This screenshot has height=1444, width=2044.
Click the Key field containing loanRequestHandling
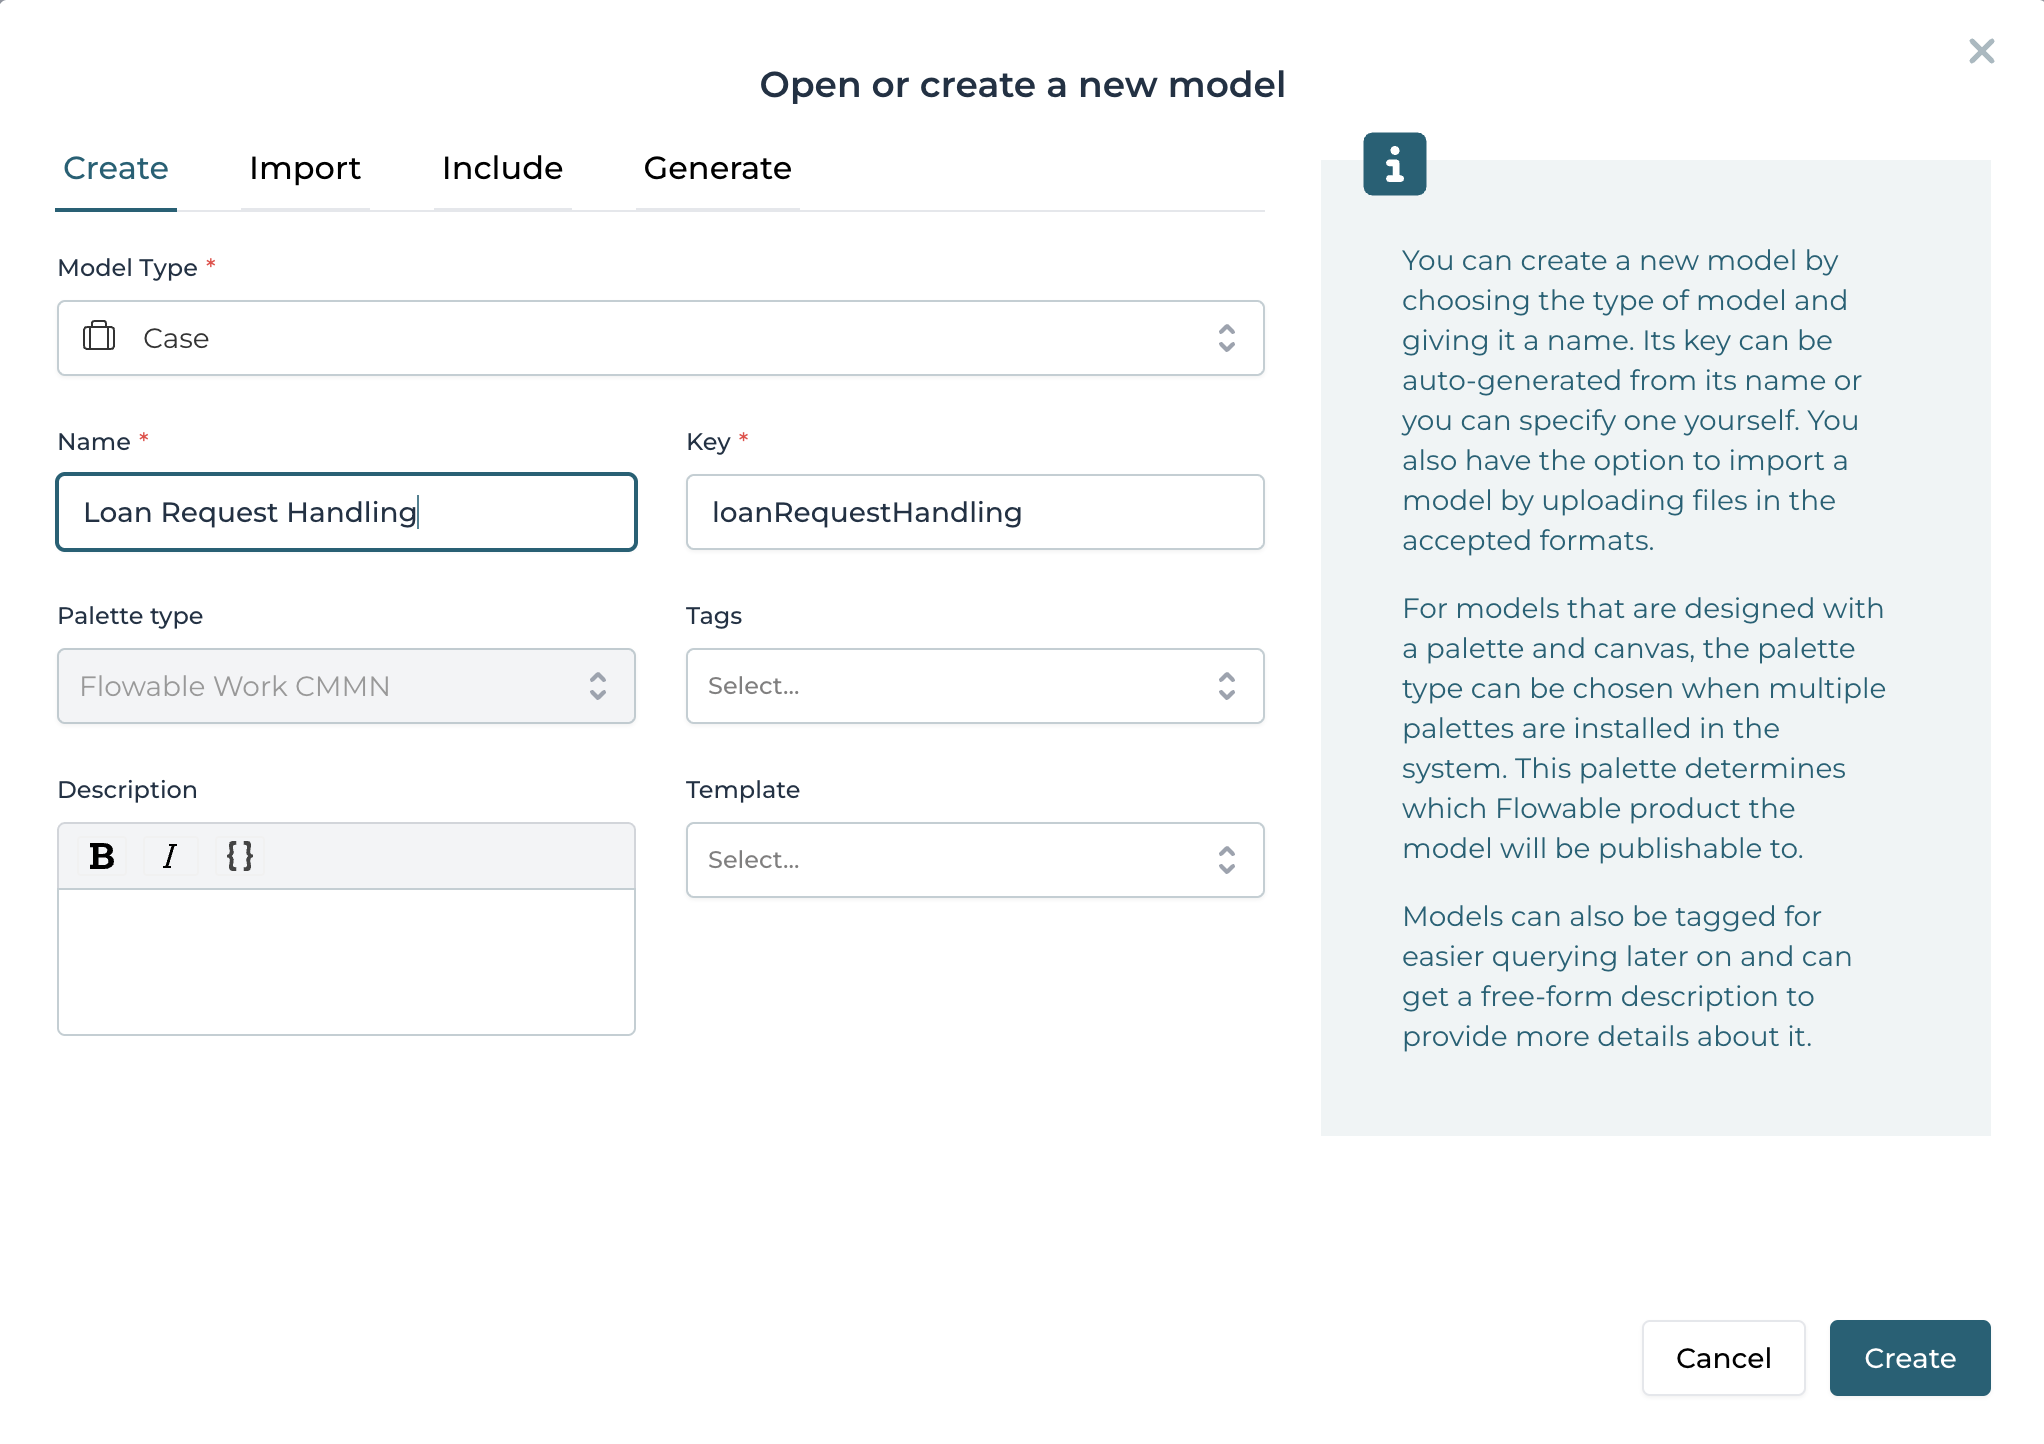click(x=975, y=512)
